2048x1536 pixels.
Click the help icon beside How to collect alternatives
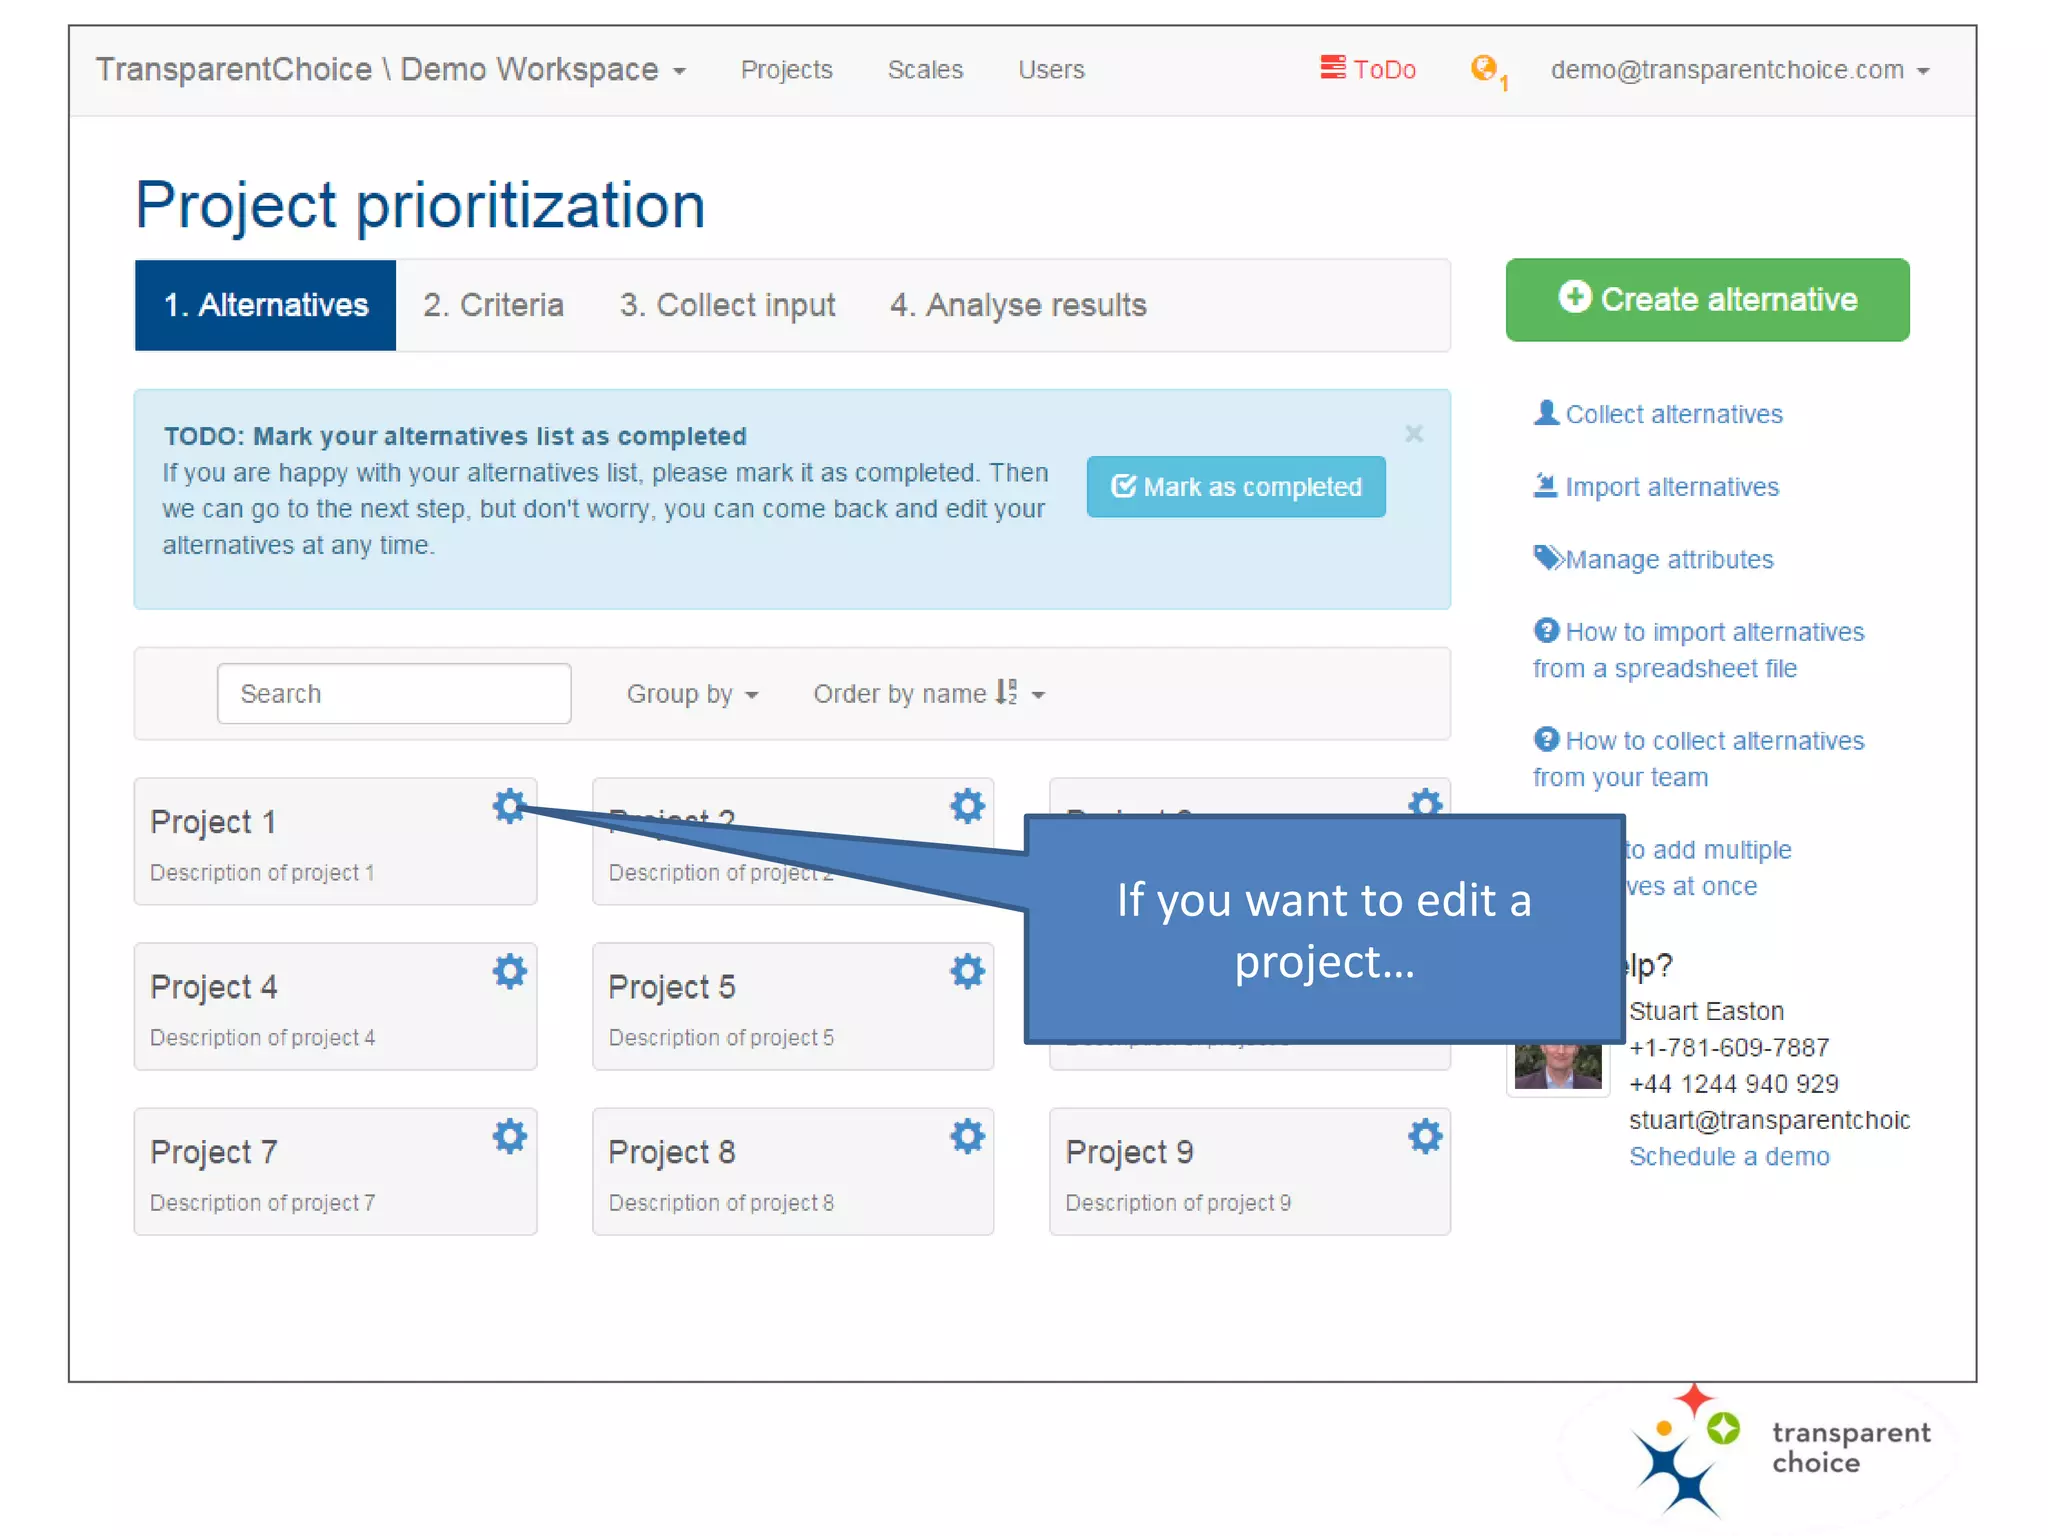point(1546,739)
